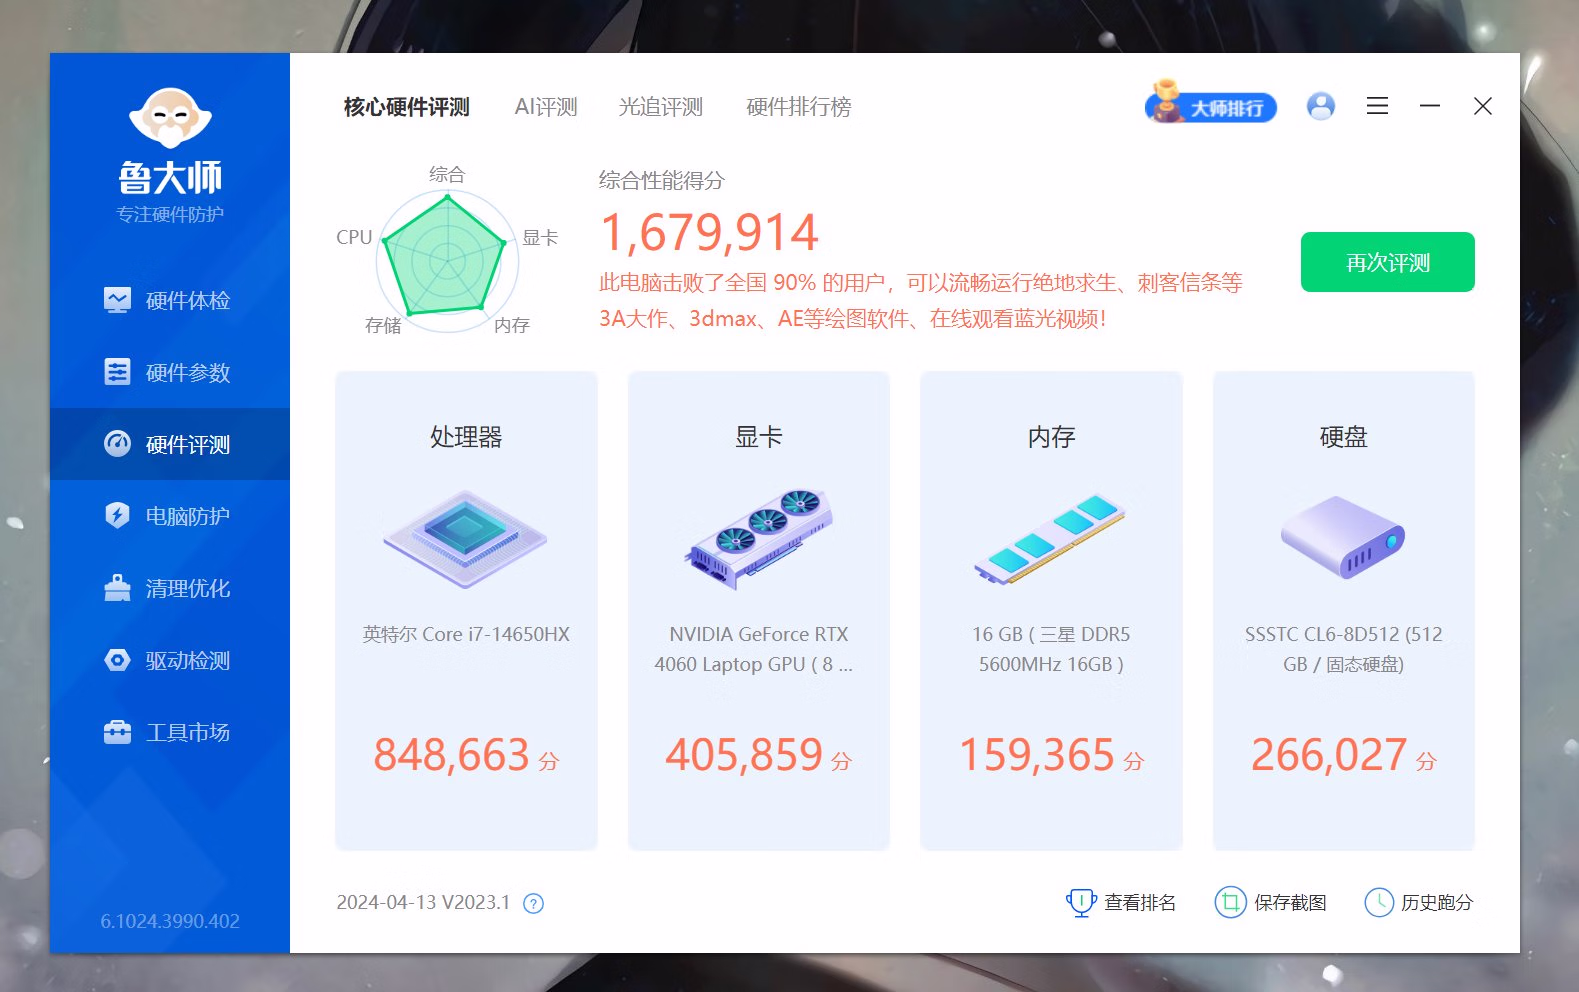The image size is (1579, 992).
Task: Click the radar chart 综合 label
Action: (447, 174)
